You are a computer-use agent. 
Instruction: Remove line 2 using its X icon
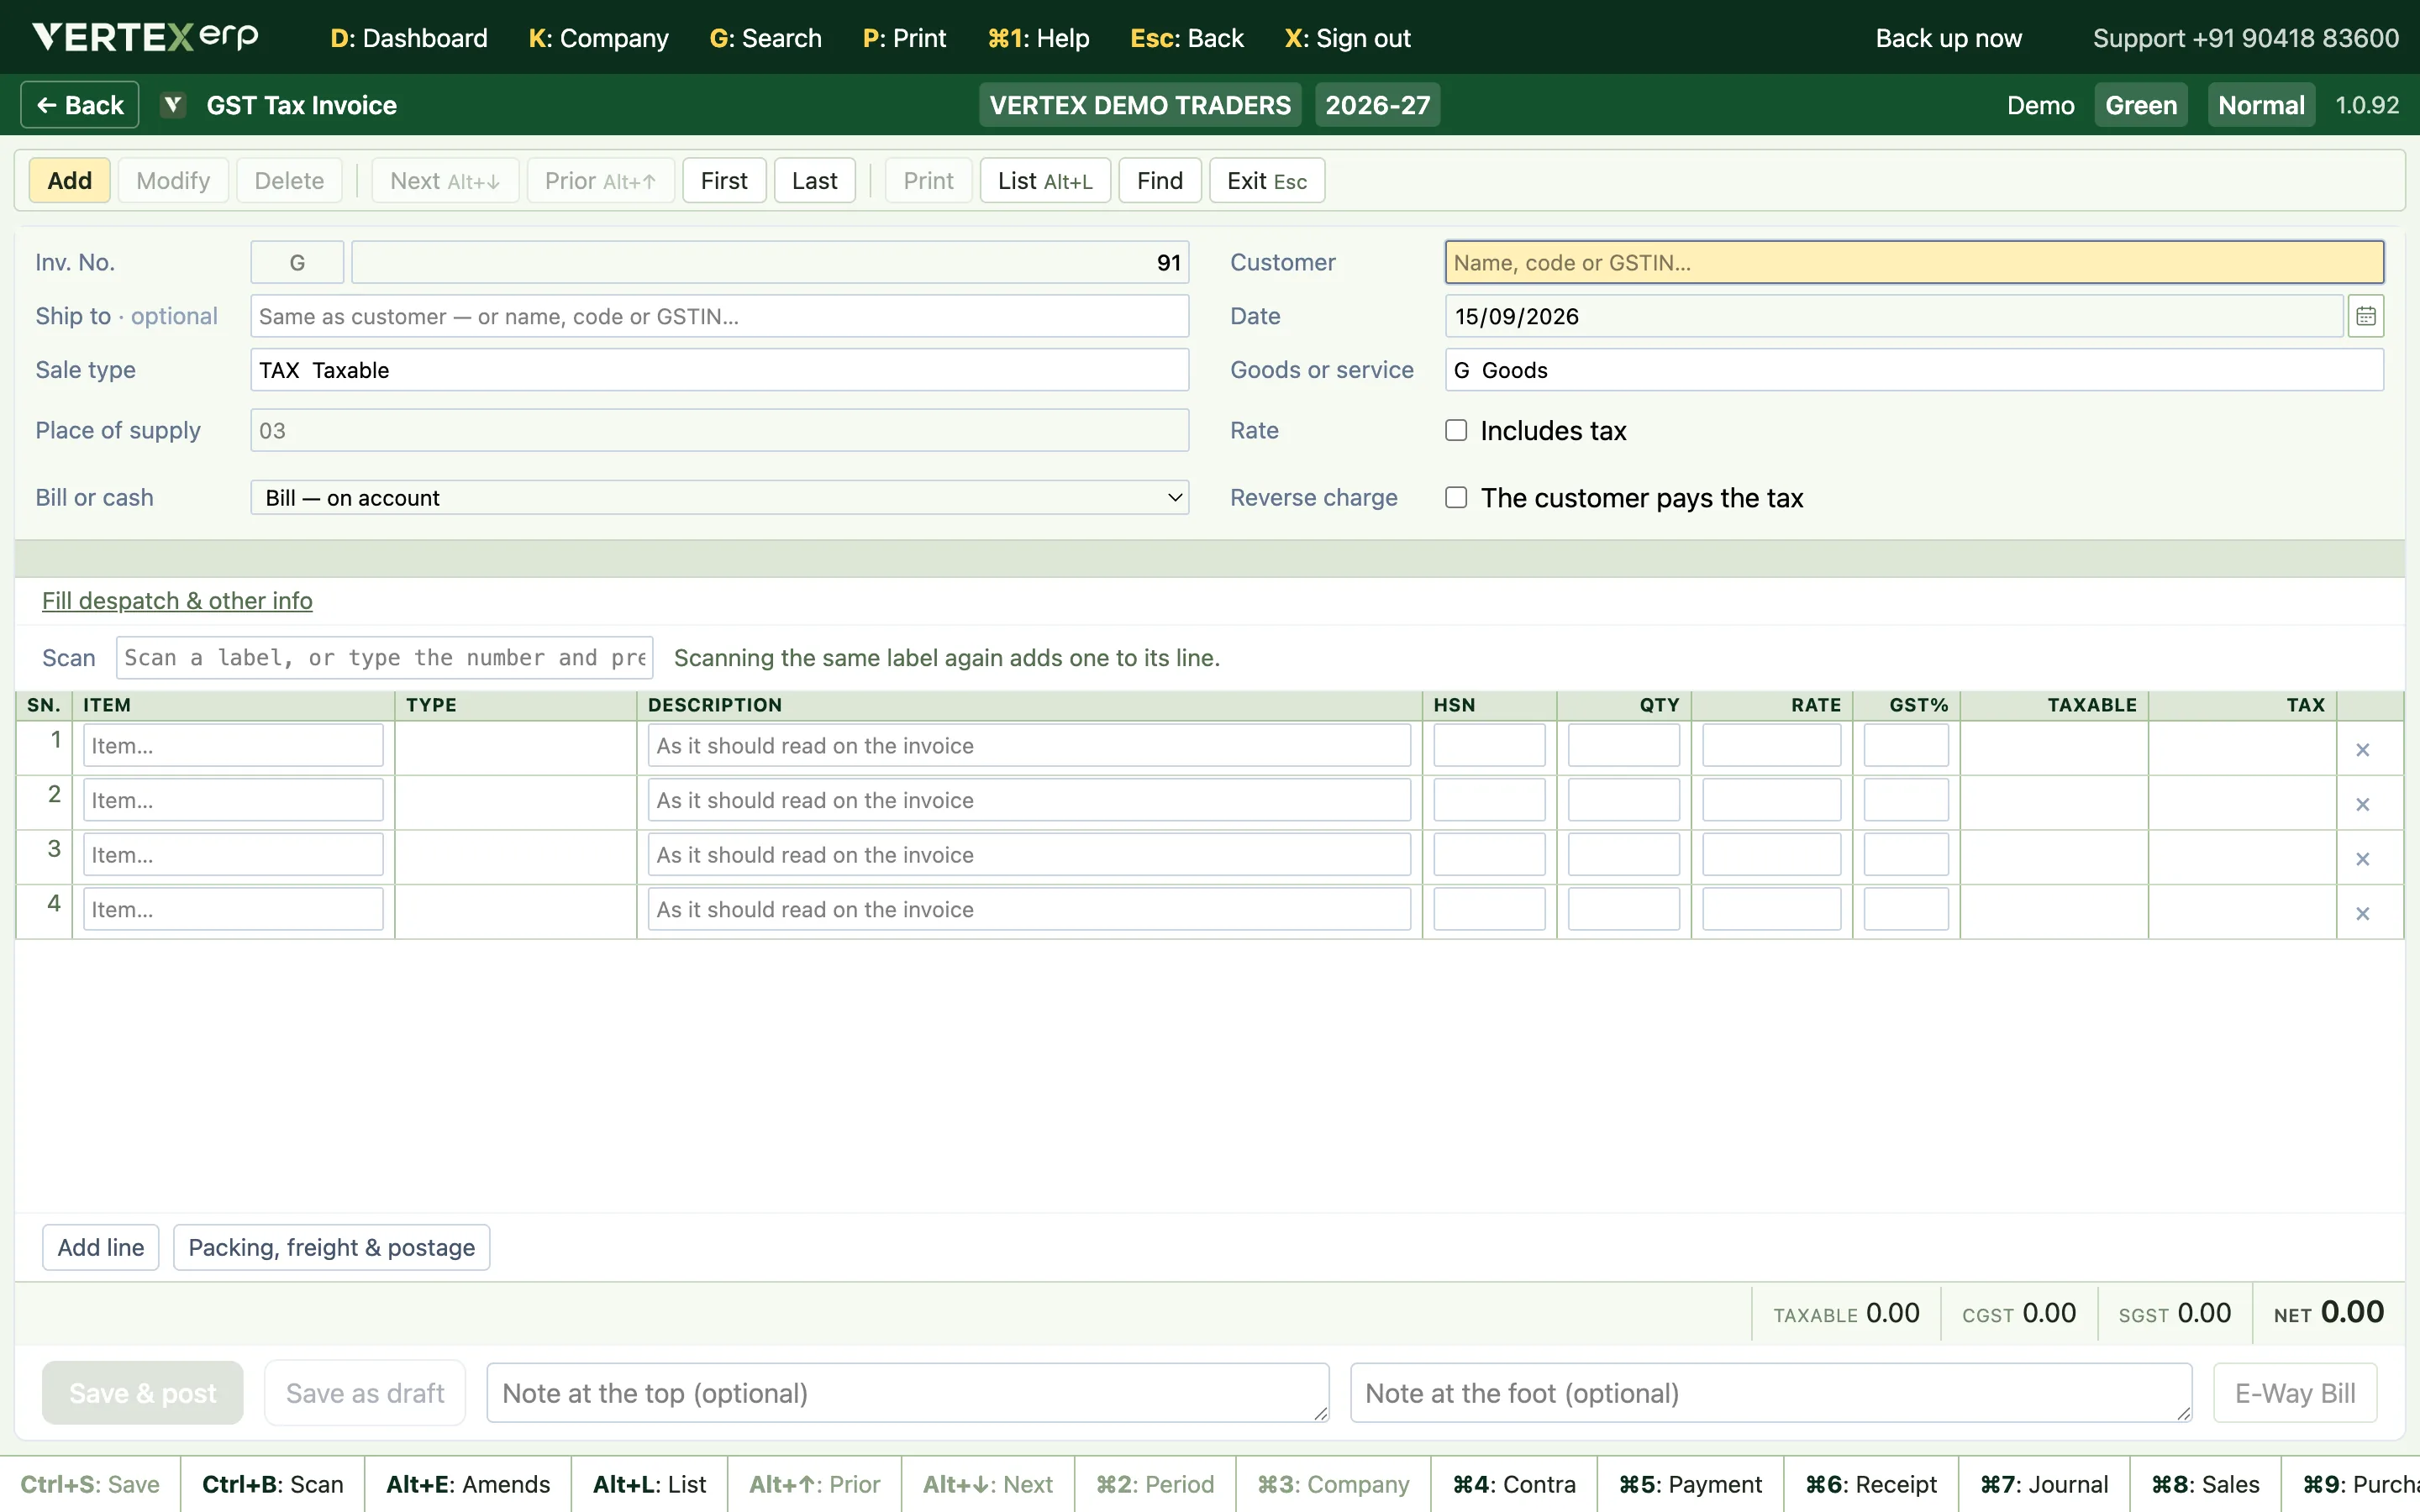coord(2362,804)
